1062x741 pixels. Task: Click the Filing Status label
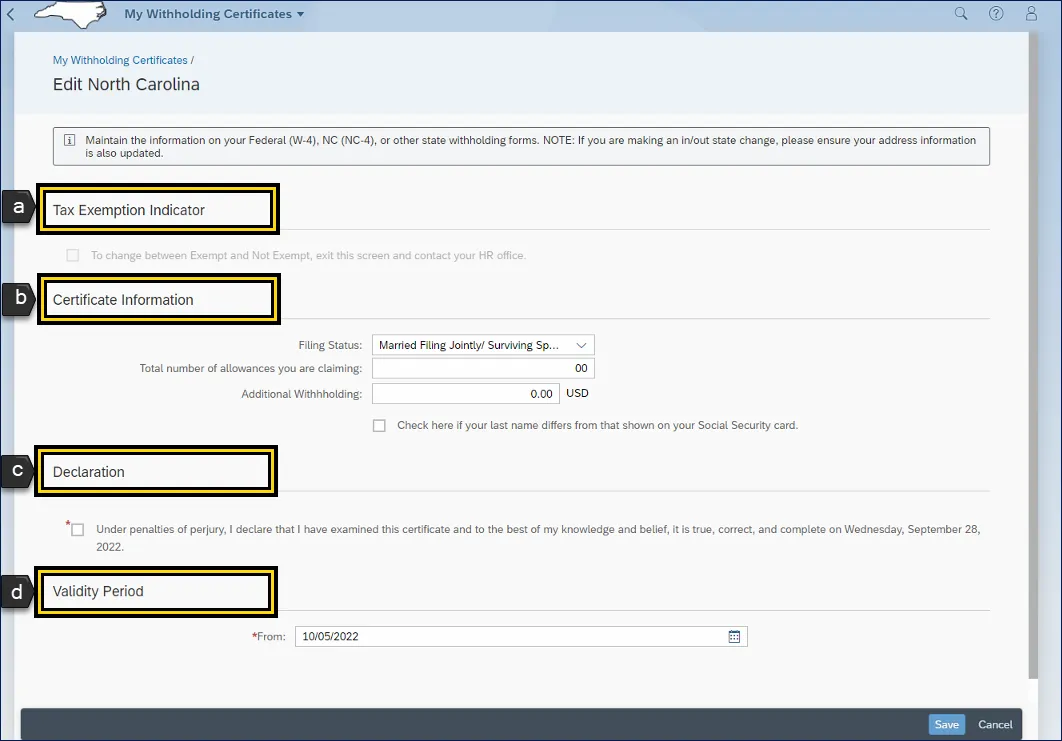[x=330, y=345]
